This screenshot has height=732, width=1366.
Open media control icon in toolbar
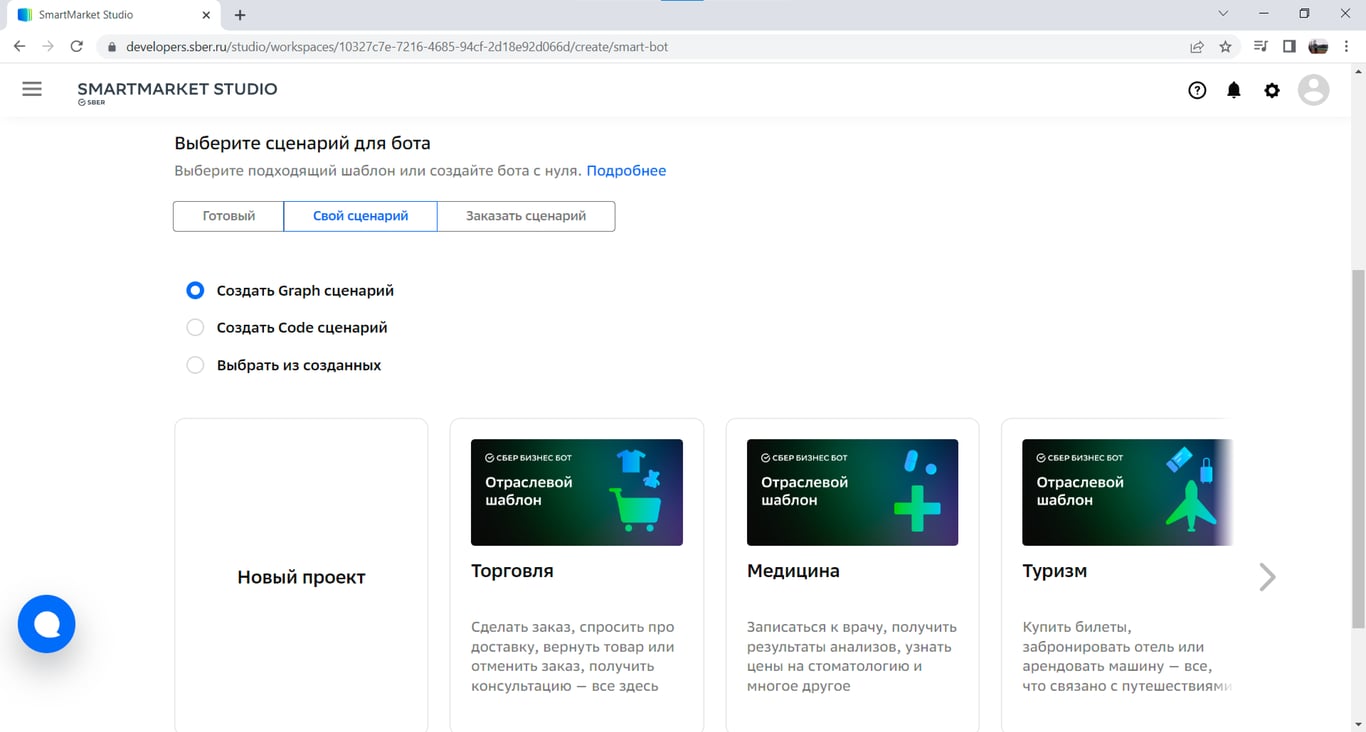(1260, 46)
